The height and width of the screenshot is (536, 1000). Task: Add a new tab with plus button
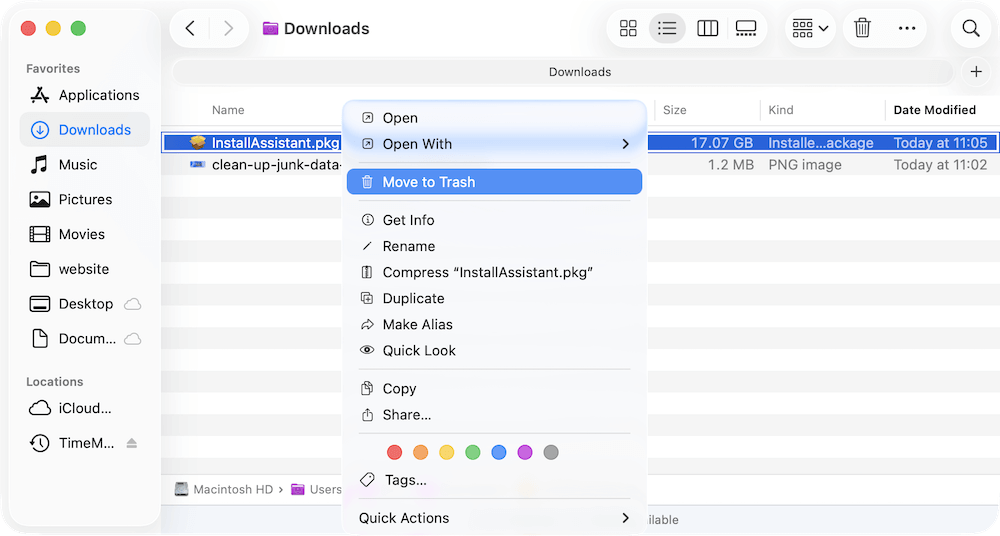(x=976, y=71)
